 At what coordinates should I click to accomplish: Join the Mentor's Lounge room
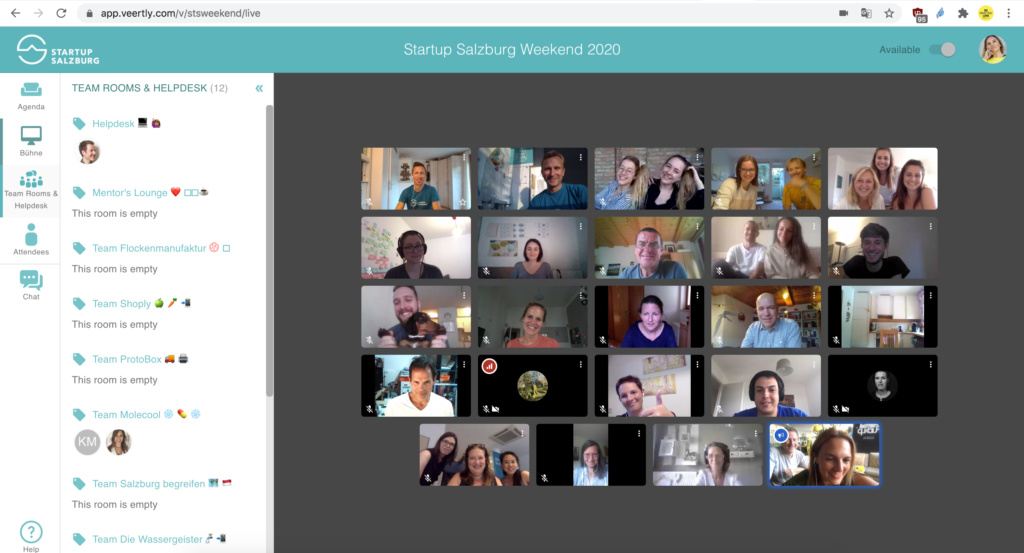pyautogui.click(x=130, y=192)
